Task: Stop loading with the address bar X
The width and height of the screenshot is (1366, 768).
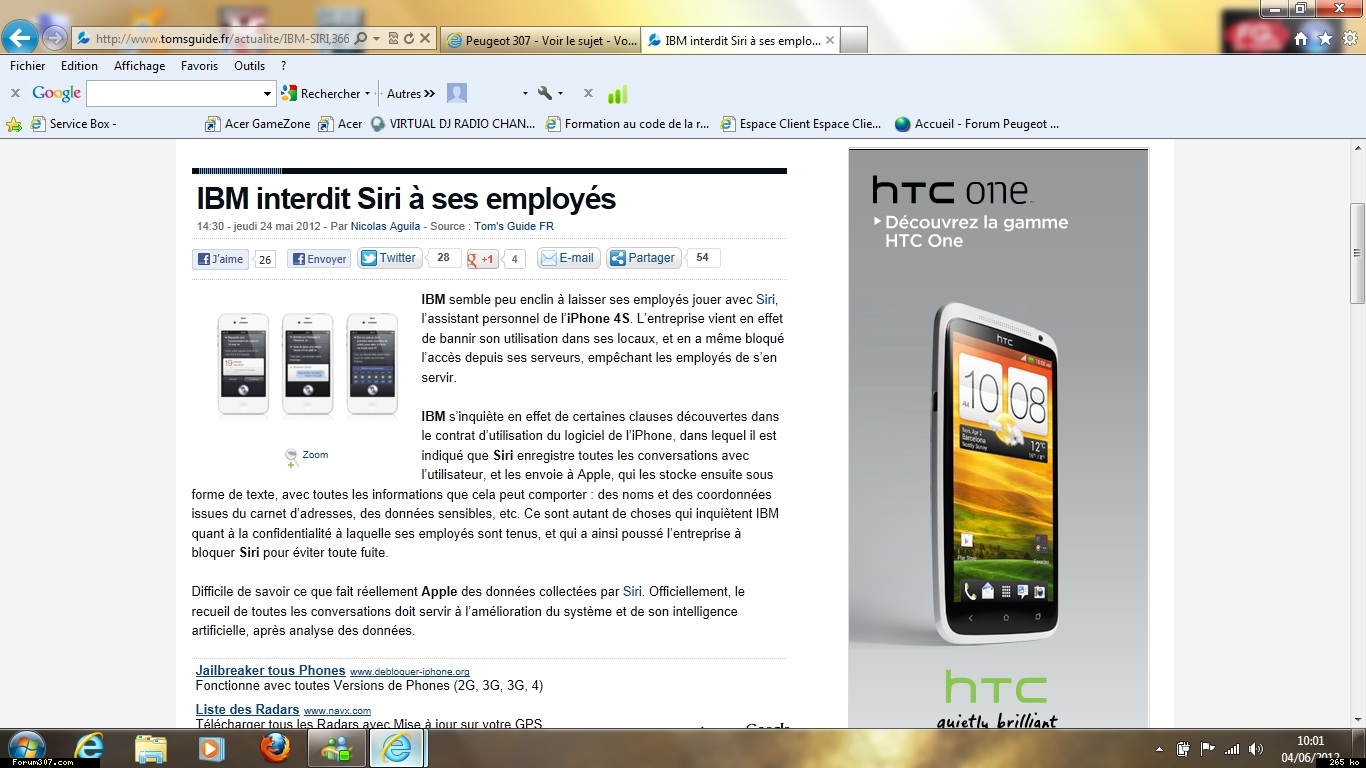Action: (x=425, y=39)
